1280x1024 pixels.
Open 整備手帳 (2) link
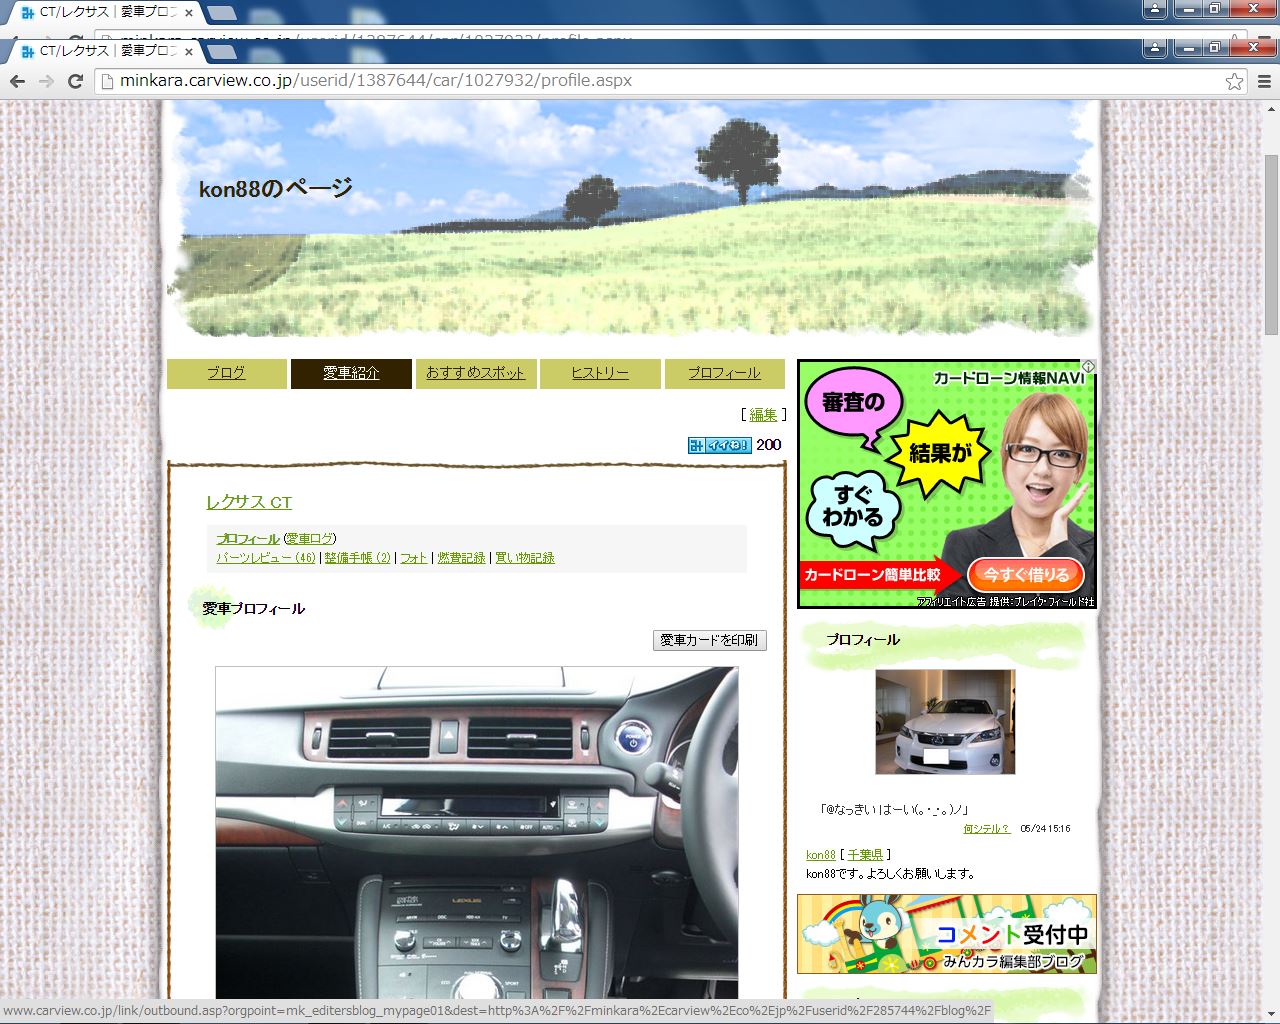pos(357,558)
